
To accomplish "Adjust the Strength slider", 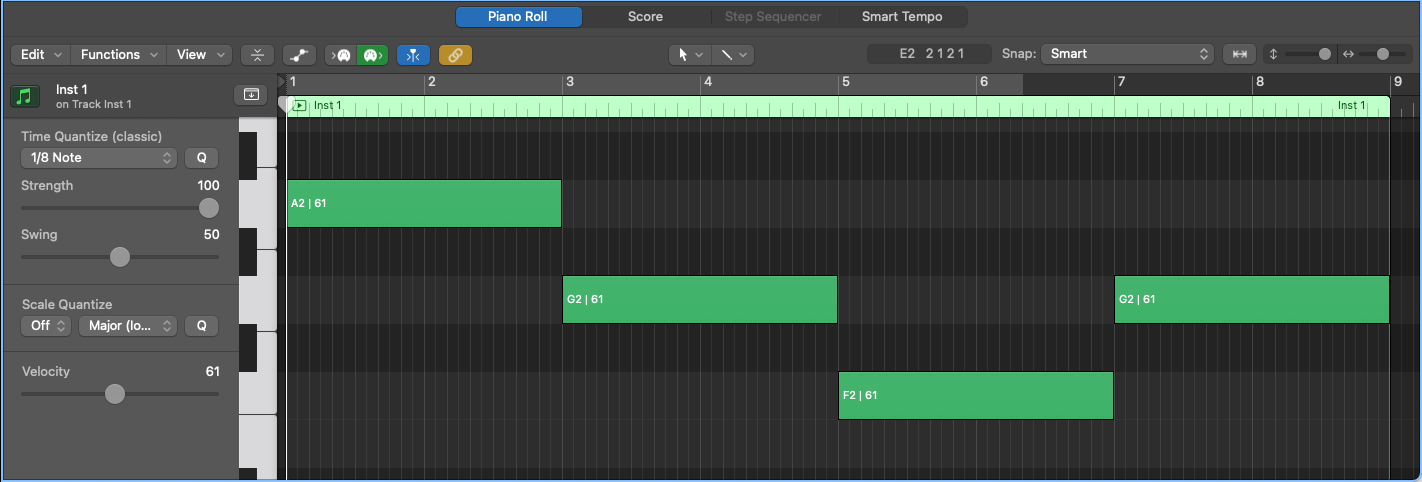I will (x=208, y=208).
